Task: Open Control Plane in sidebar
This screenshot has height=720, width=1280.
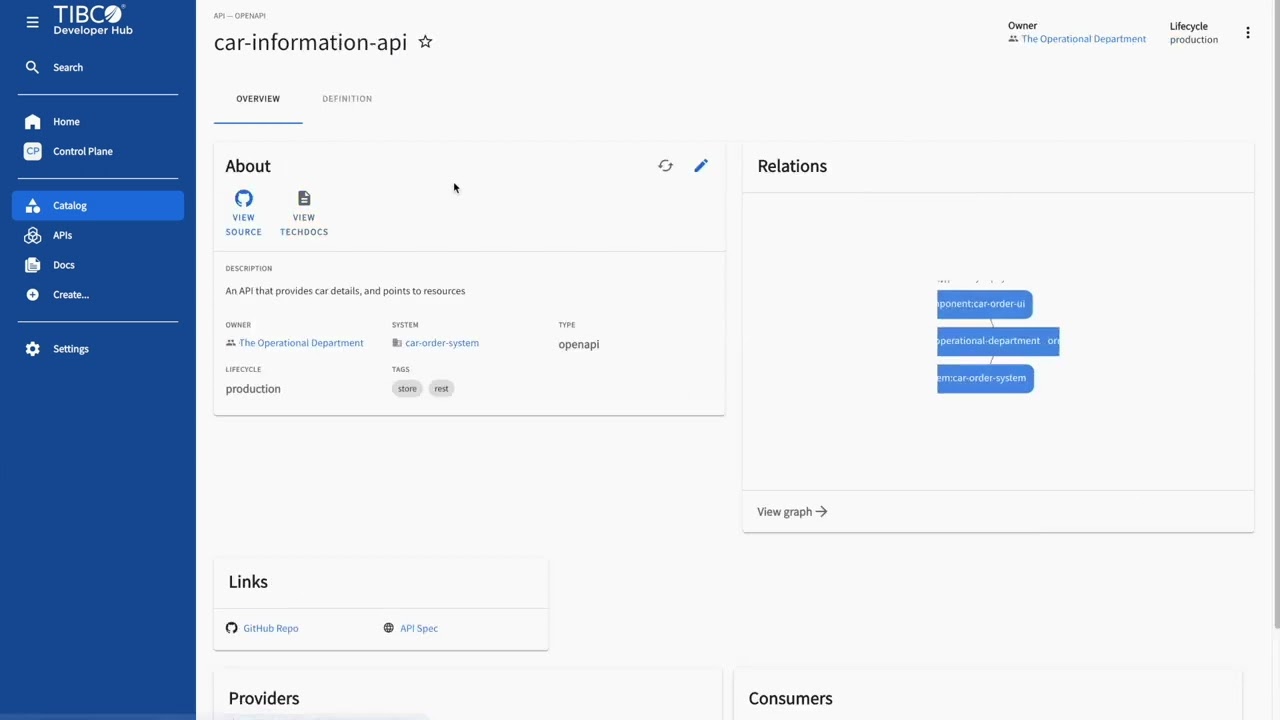Action: coord(83,151)
